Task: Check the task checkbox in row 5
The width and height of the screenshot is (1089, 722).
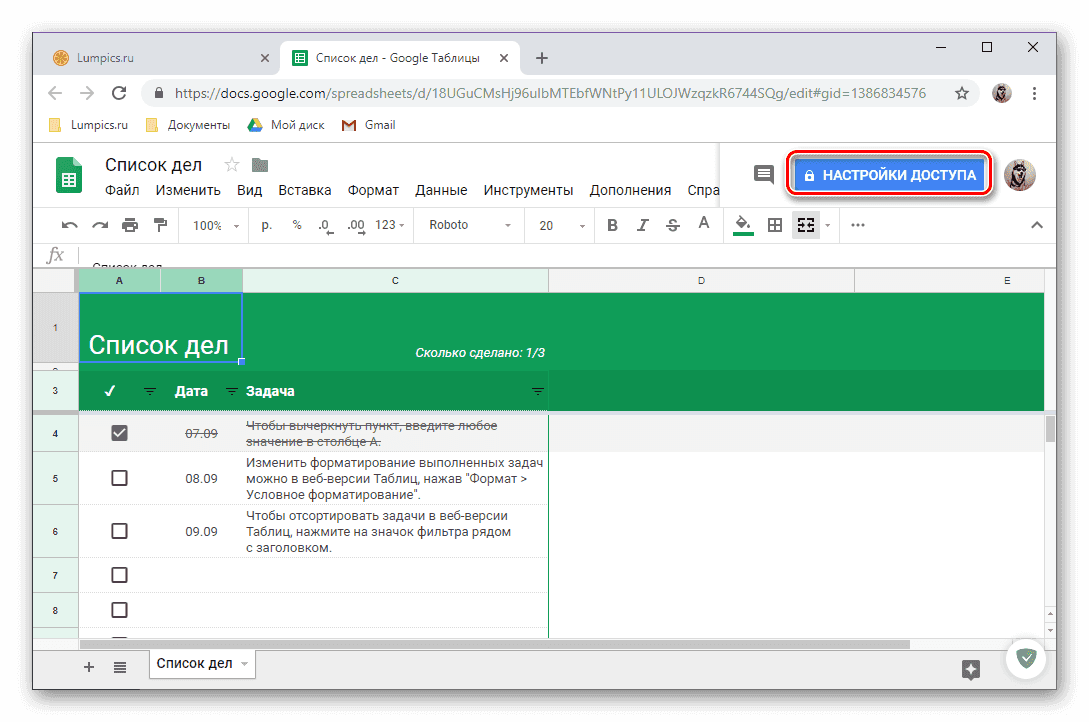Action: [119, 477]
